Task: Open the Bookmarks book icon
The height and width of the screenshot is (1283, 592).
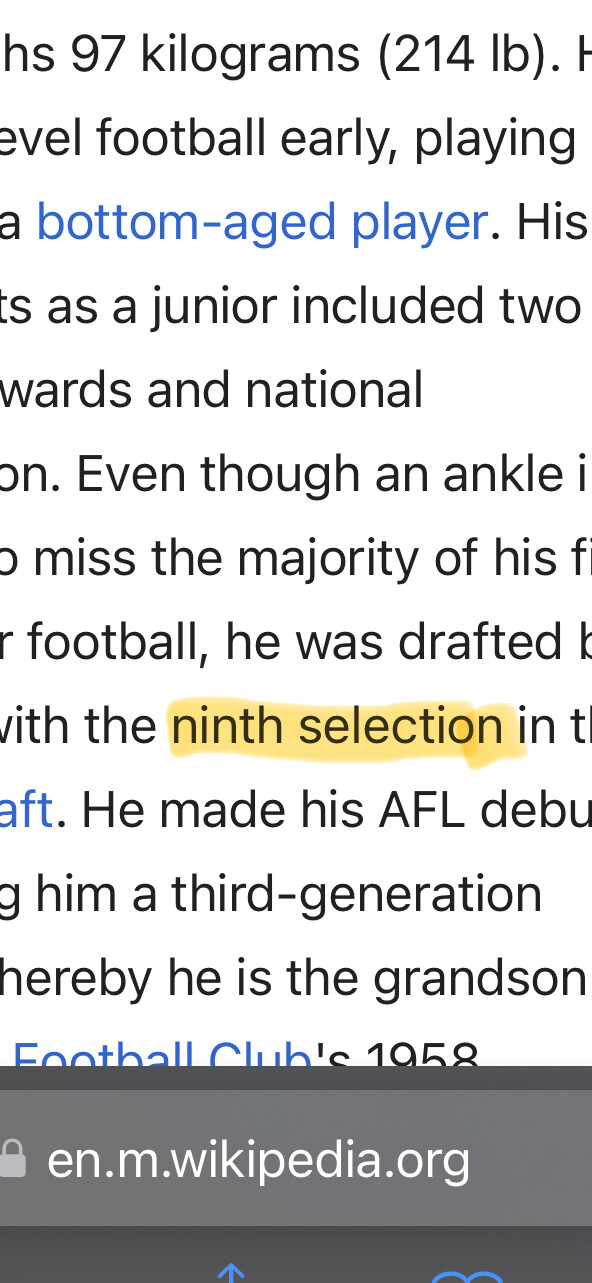Action: point(467,1276)
